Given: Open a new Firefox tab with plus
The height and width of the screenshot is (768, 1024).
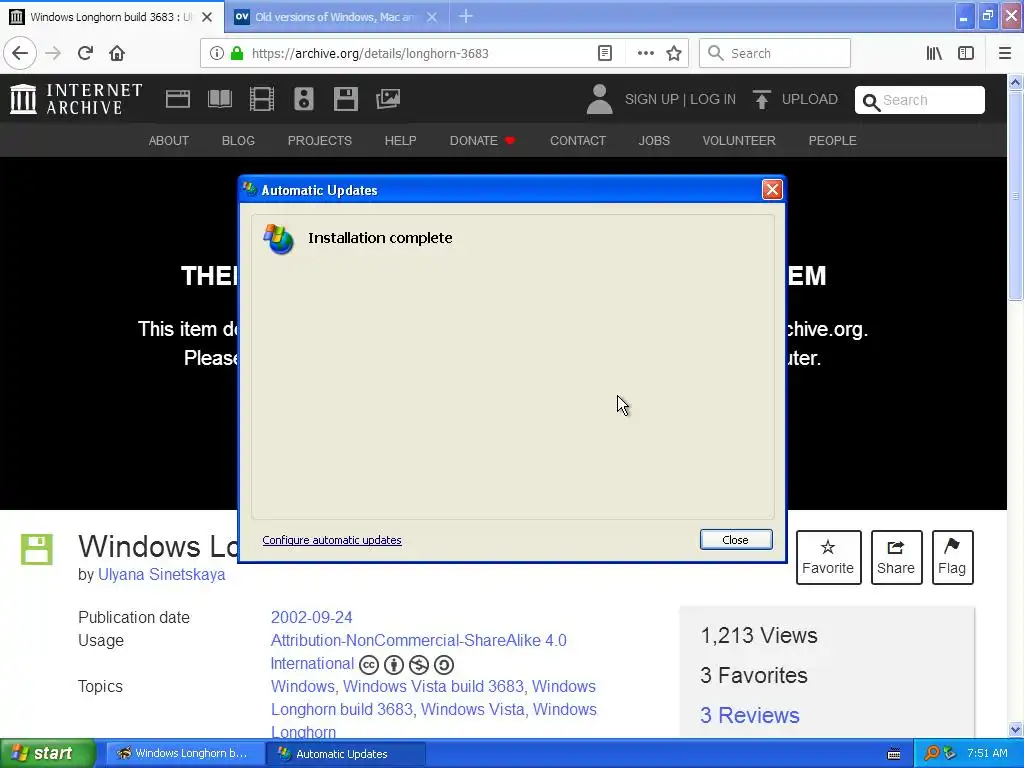Looking at the screenshot, I should pos(466,16).
